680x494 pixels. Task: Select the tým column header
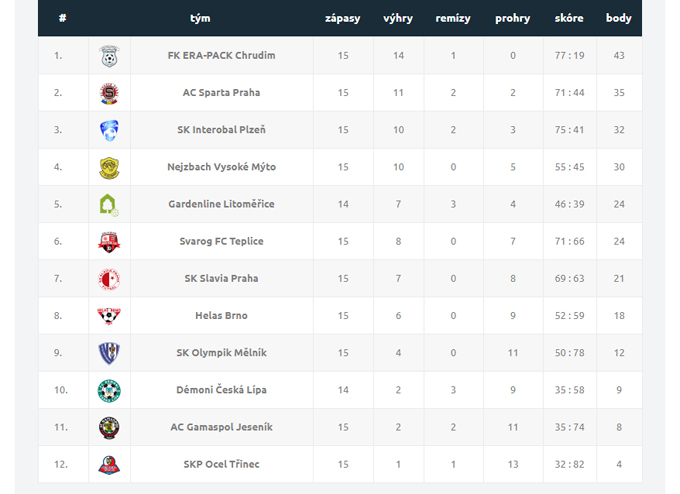[x=200, y=18]
